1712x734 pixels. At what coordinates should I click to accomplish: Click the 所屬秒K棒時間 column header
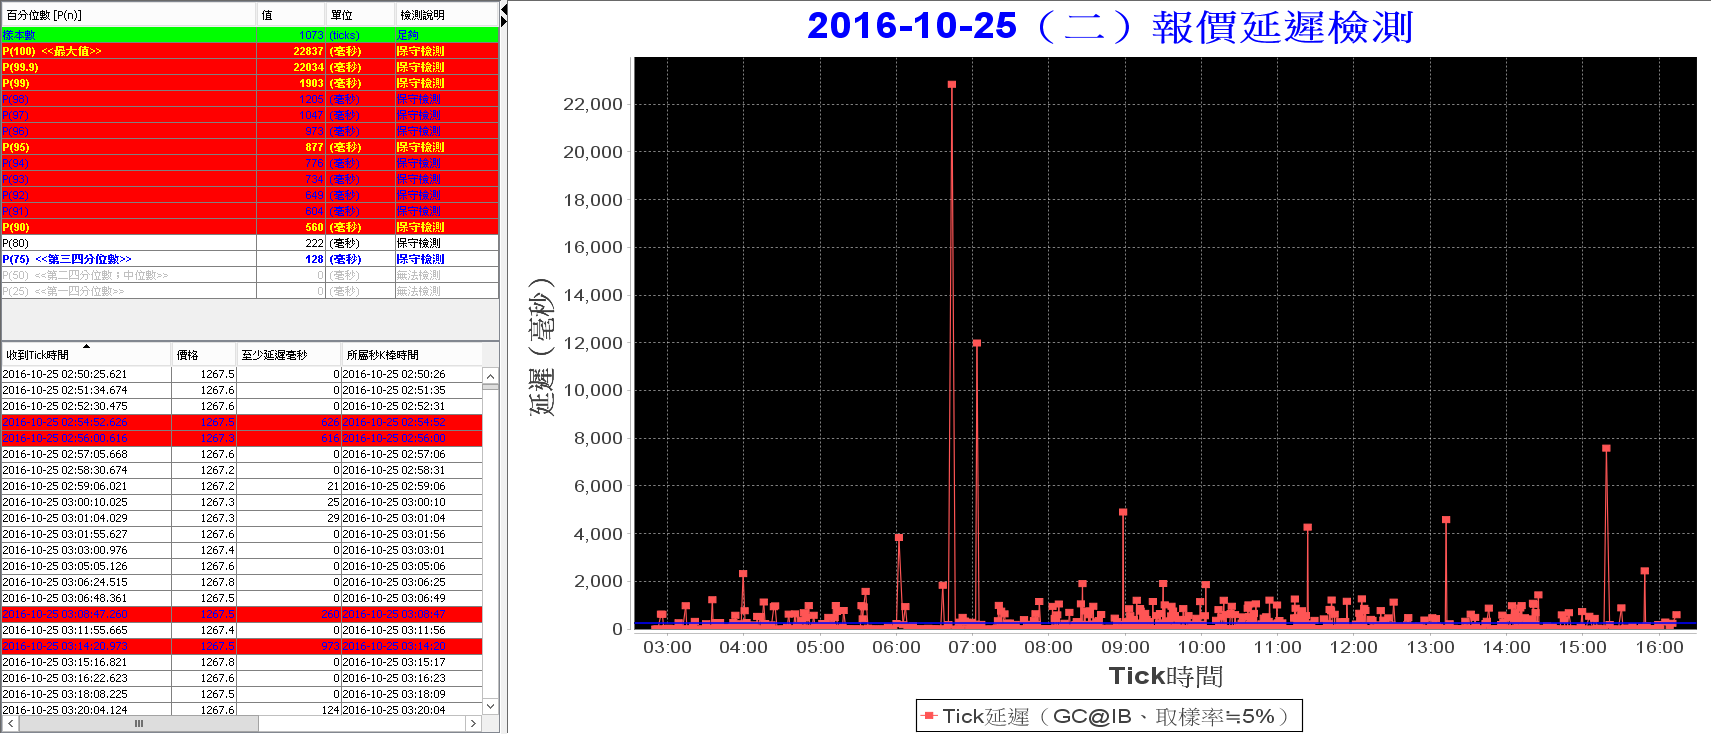[411, 355]
